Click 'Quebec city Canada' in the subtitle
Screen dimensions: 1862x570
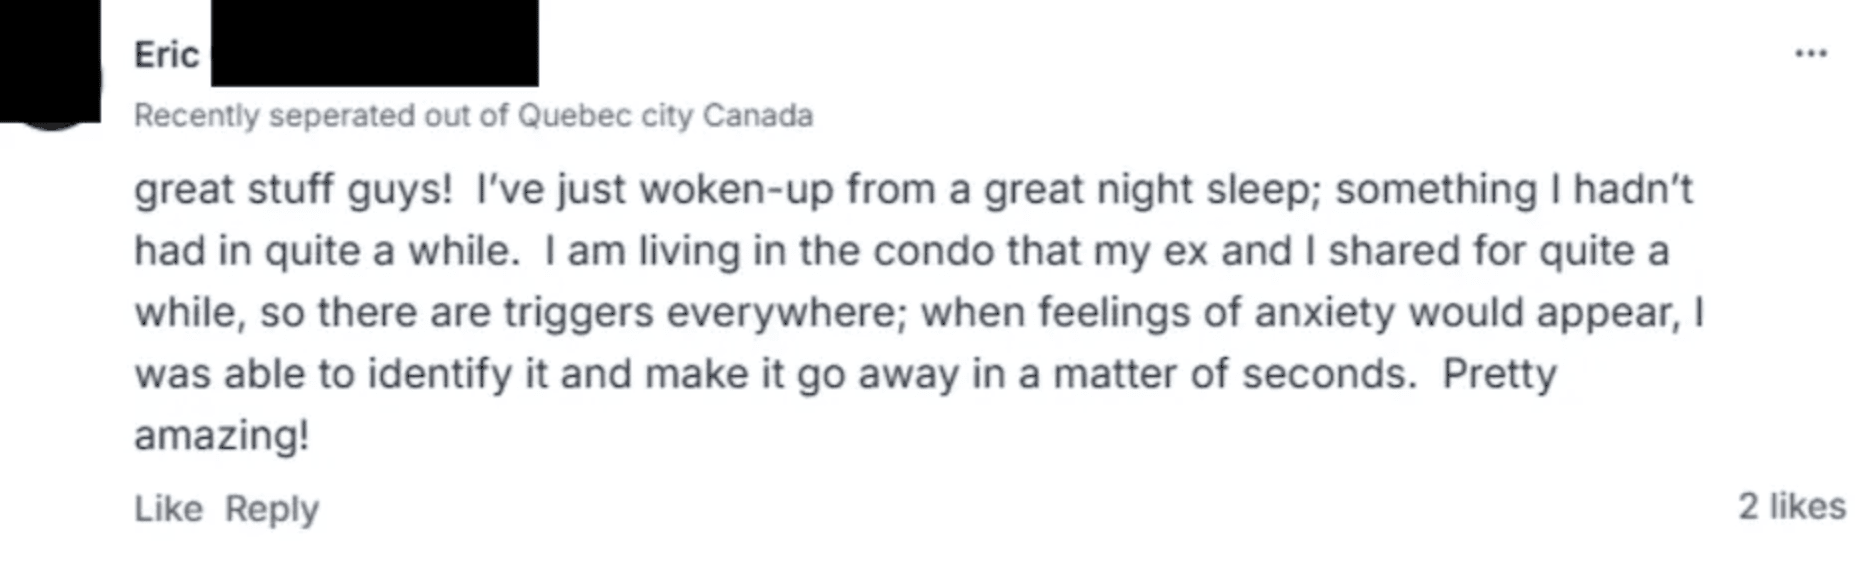click(x=665, y=116)
